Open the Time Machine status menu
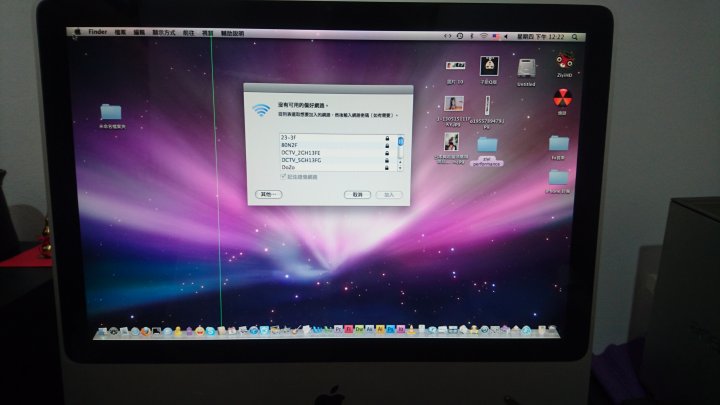This screenshot has height=405, width=720. [x=460, y=36]
